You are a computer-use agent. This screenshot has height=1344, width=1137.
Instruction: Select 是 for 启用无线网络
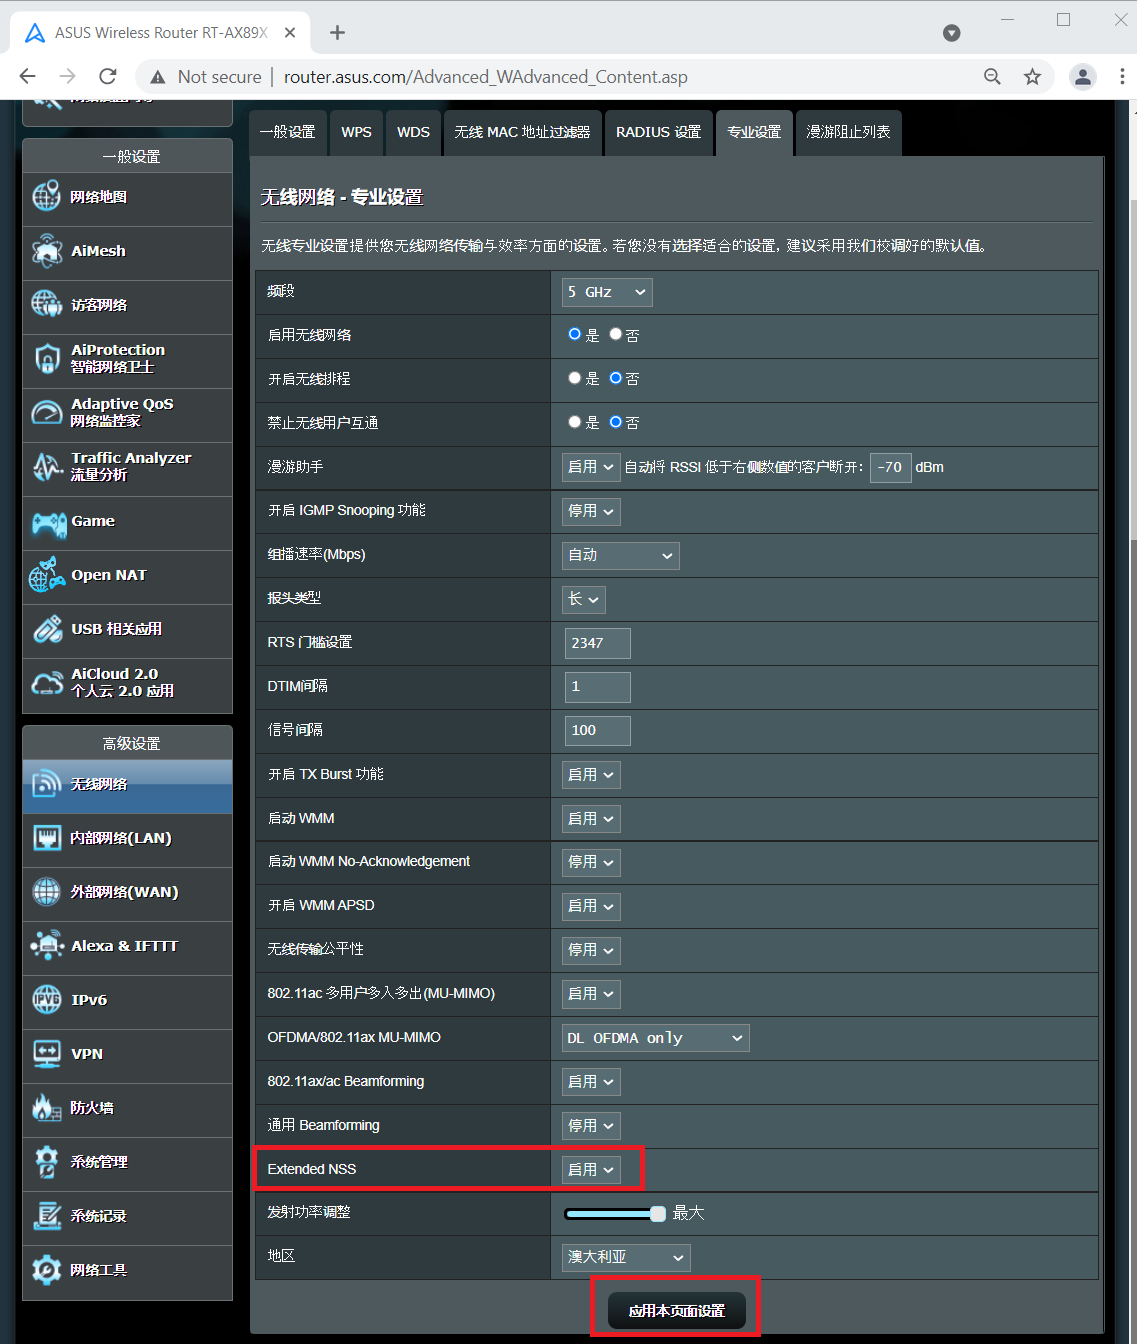coord(574,334)
